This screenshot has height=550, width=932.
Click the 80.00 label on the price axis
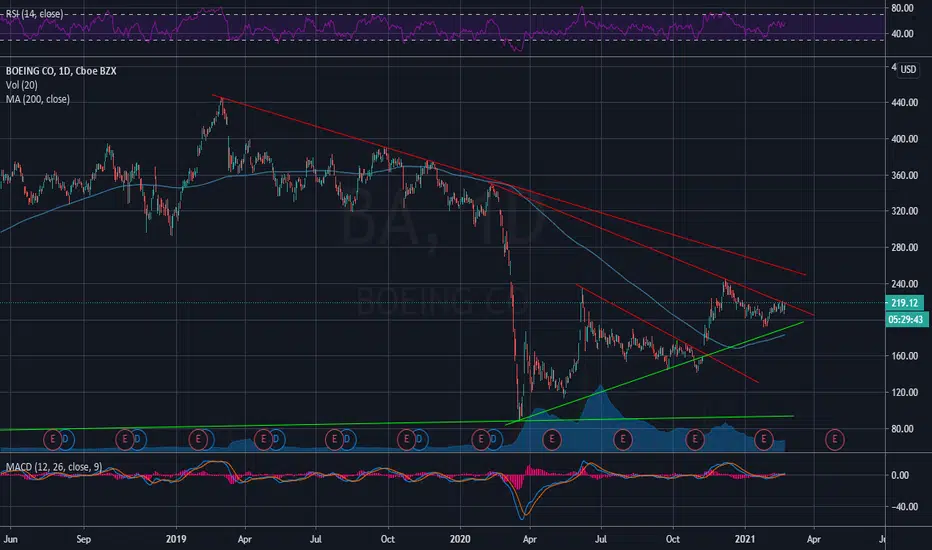(902, 428)
